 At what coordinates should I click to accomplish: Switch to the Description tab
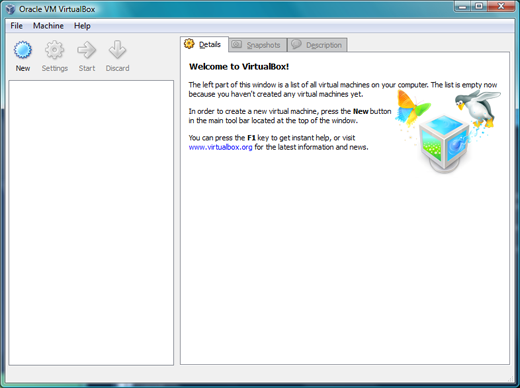(x=317, y=45)
